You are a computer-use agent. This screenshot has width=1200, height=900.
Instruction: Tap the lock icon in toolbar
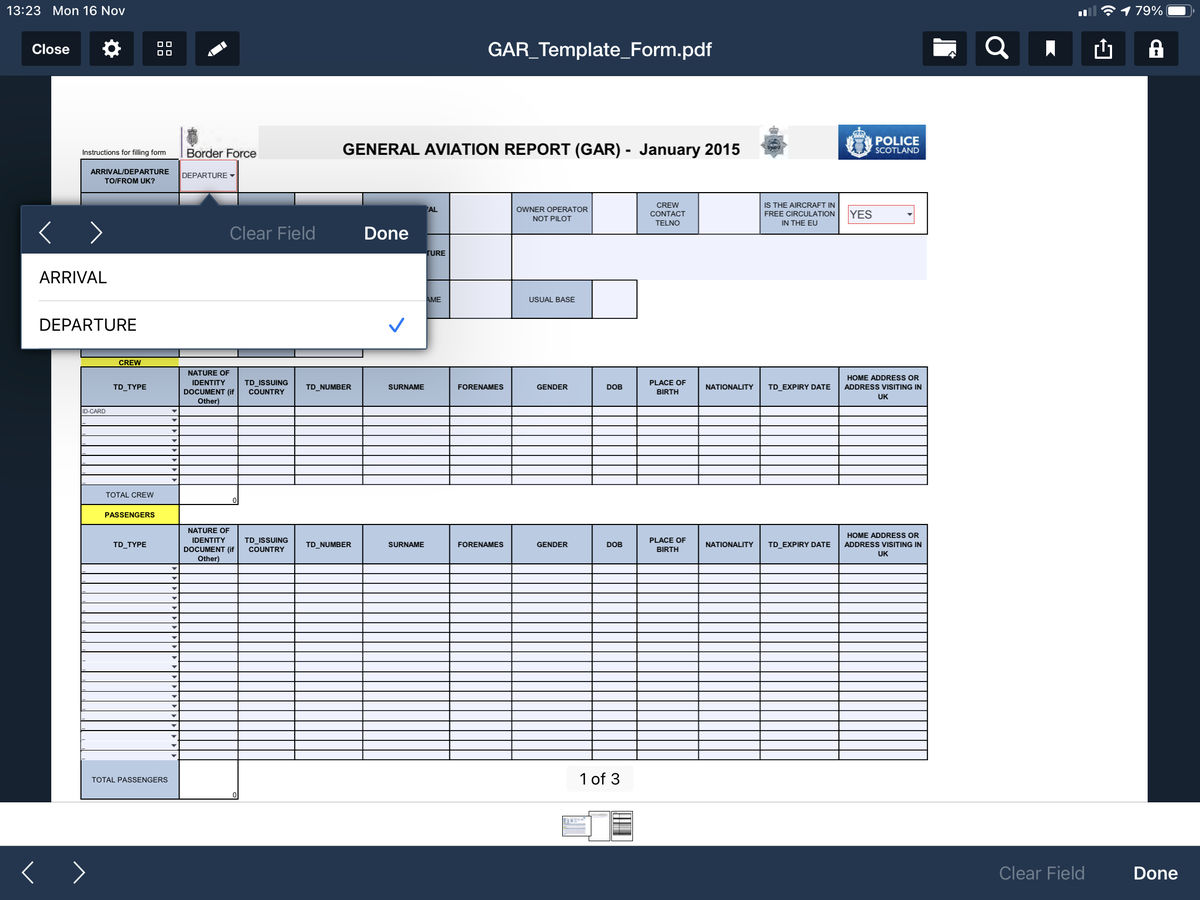point(1156,49)
